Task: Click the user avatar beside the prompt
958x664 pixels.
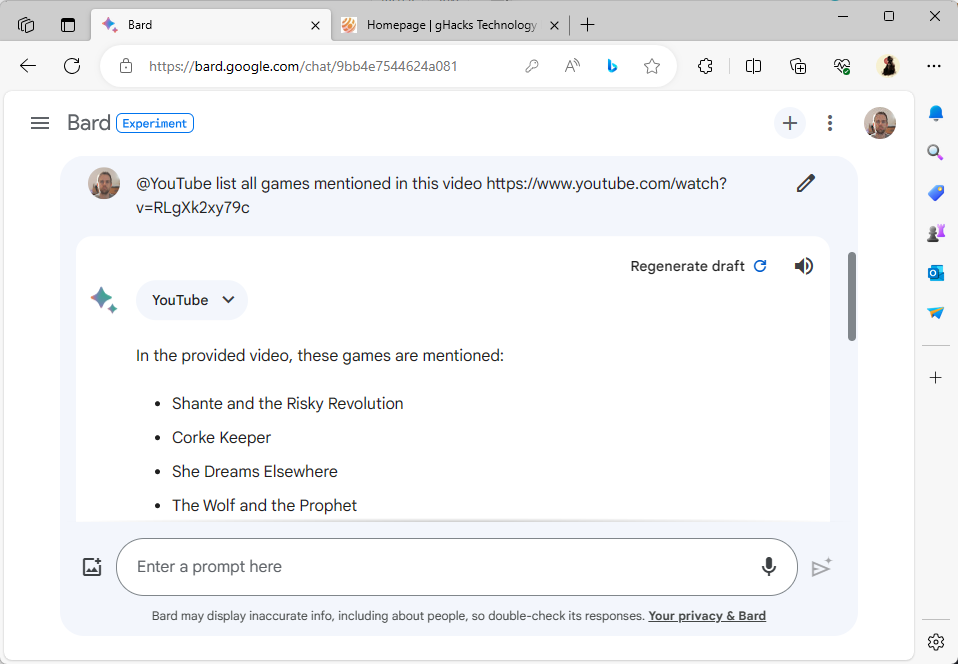Action: click(104, 183)
